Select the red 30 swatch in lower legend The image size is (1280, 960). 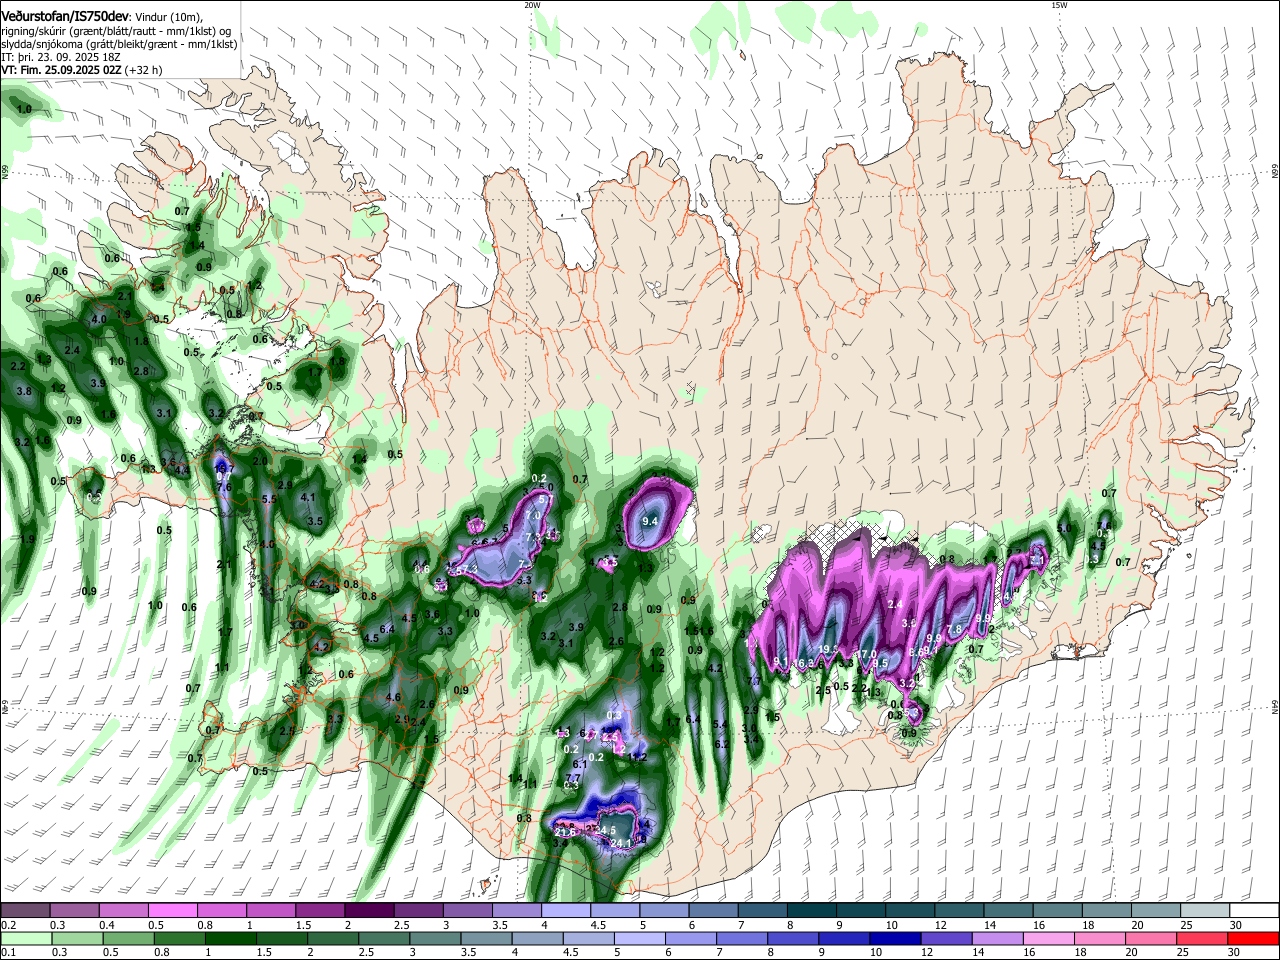coord(1252,939)
